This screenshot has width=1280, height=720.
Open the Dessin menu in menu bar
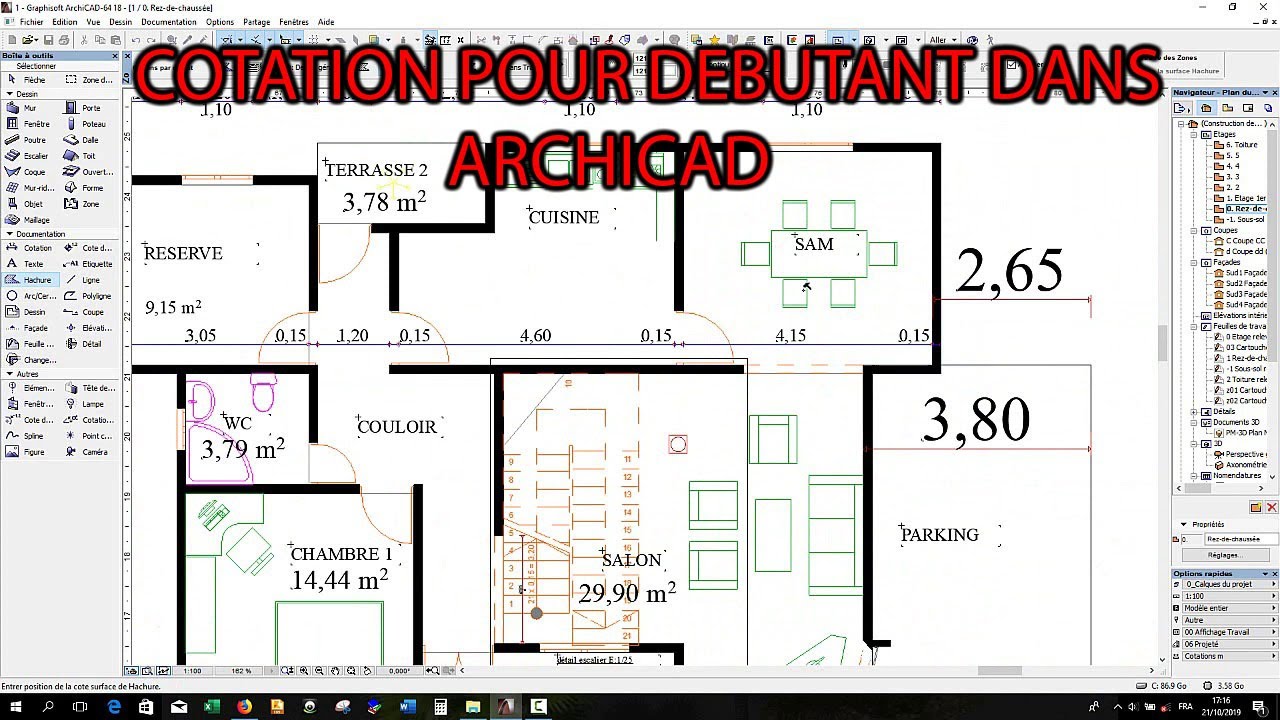tap(120, 22)
